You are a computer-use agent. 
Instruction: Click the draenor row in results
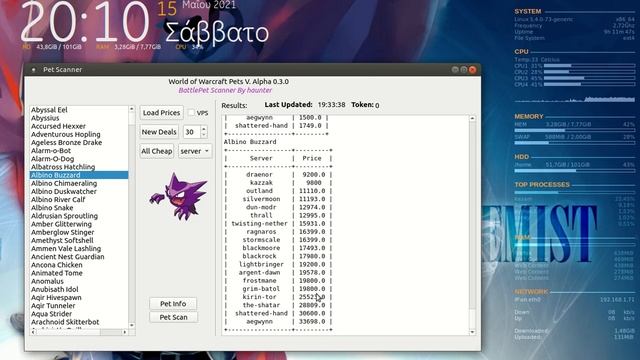tap(278, 174)
